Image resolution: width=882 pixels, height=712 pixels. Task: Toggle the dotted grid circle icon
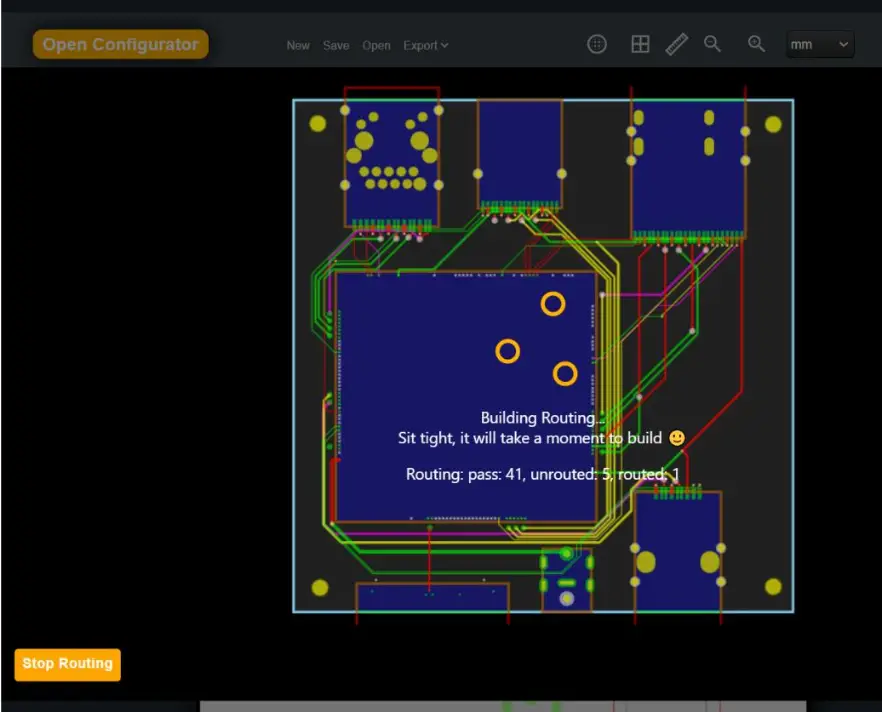click(597, 44)
